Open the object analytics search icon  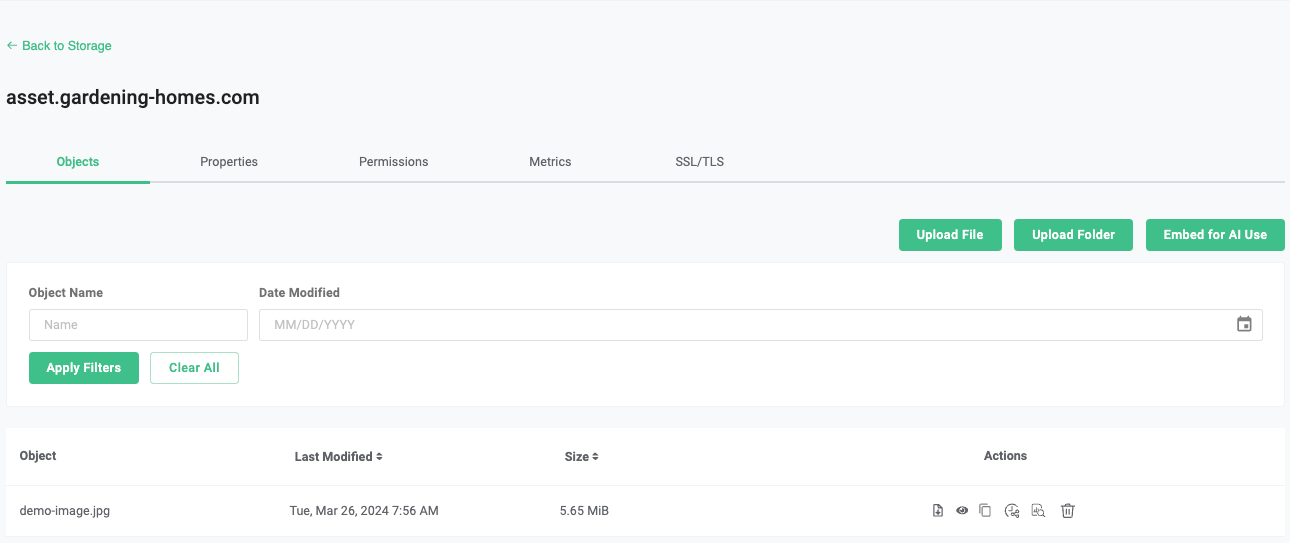pos(1038,511)
